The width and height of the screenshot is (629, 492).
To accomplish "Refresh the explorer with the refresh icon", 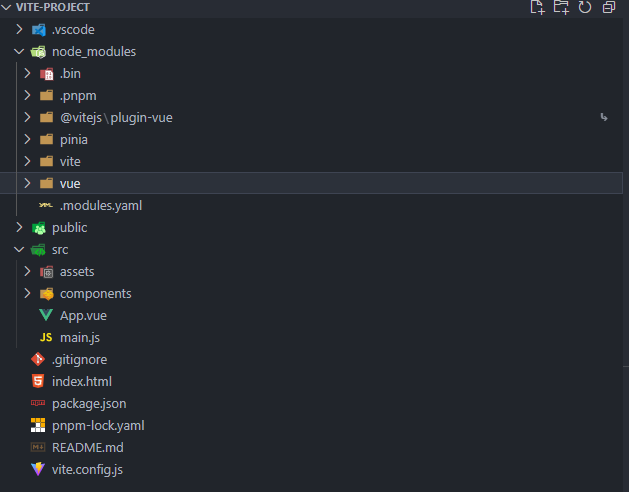I will pos(585,7).
